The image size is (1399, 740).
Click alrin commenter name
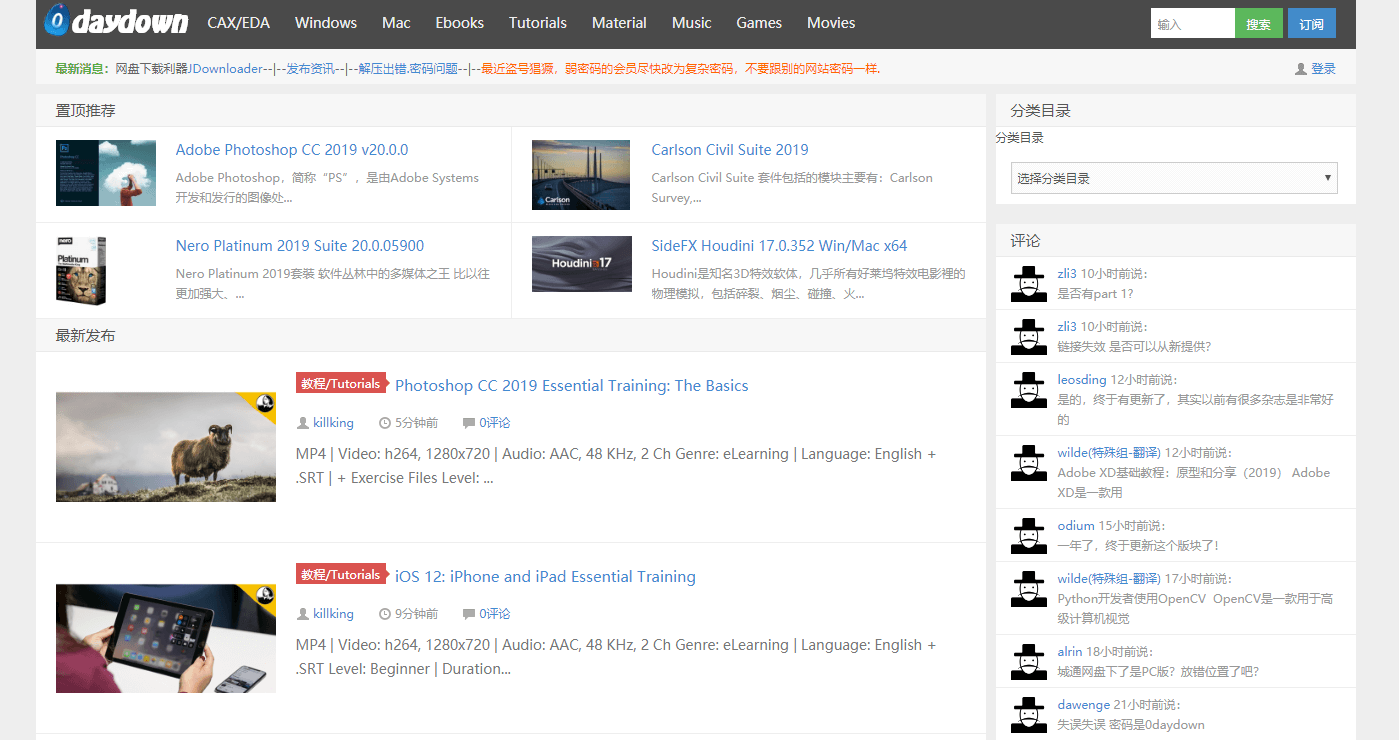pos(1070,652)
